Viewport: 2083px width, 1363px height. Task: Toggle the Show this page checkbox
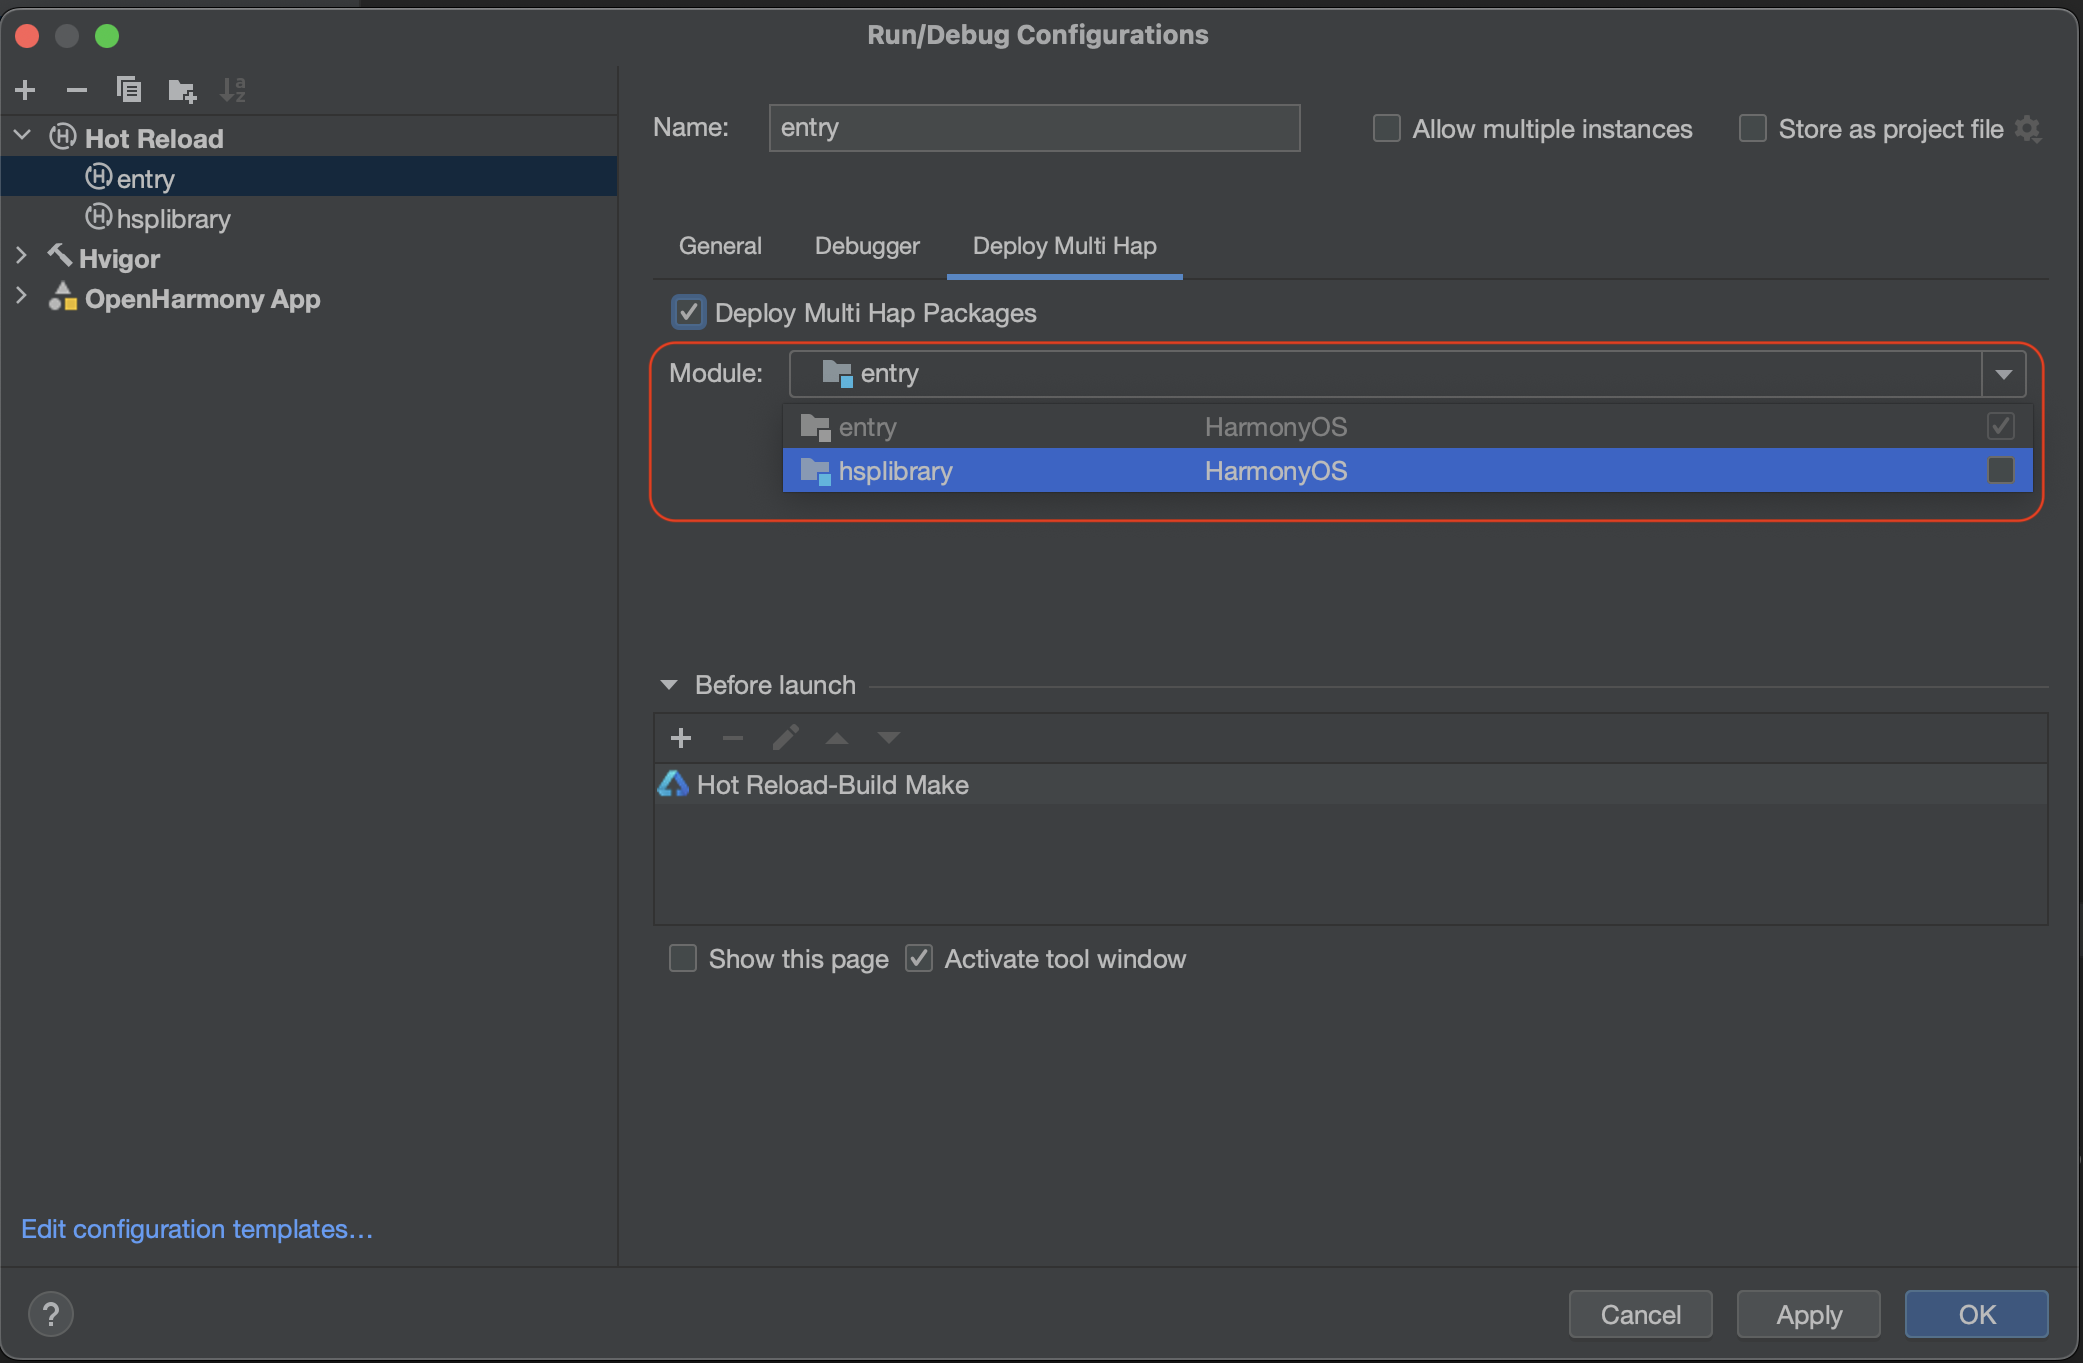pos(683,959)
